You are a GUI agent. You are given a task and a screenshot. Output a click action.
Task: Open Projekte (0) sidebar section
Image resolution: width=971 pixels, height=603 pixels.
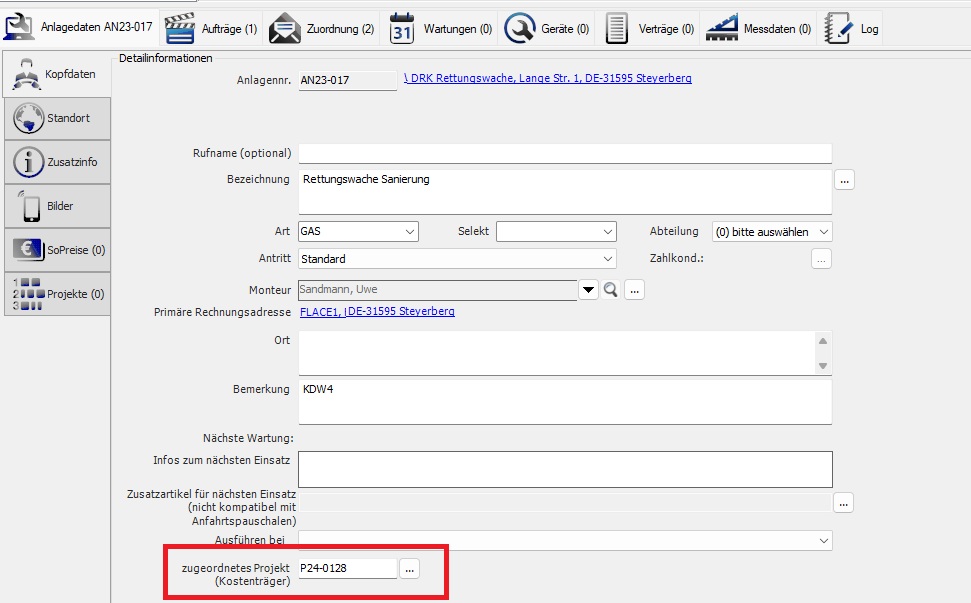56,294
